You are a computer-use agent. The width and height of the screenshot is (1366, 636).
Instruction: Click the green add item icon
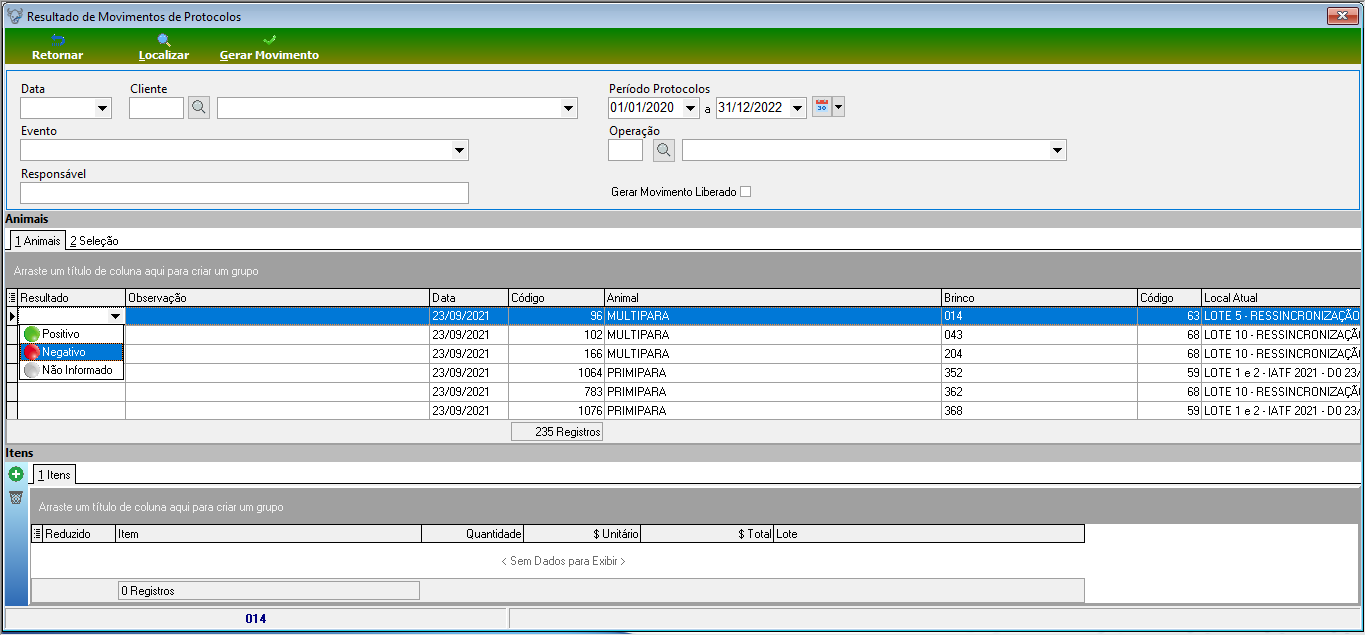click(x=16, y=475)
